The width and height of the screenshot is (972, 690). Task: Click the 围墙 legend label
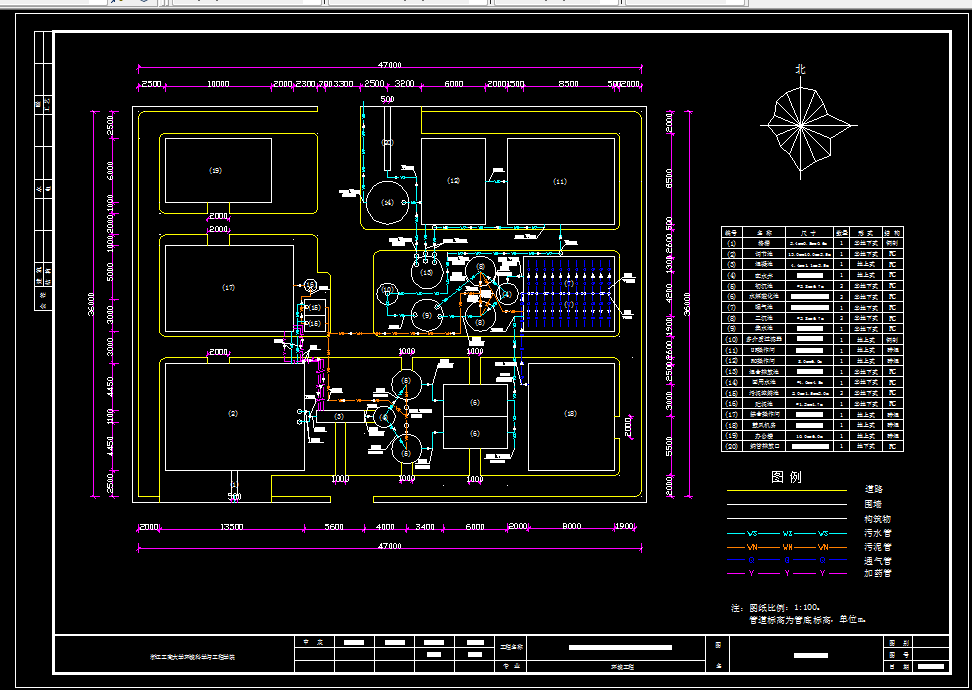873,505
